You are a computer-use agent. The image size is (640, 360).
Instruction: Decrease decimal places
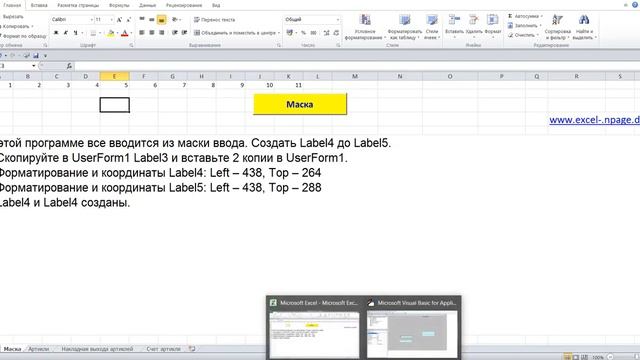coord(336,33)
